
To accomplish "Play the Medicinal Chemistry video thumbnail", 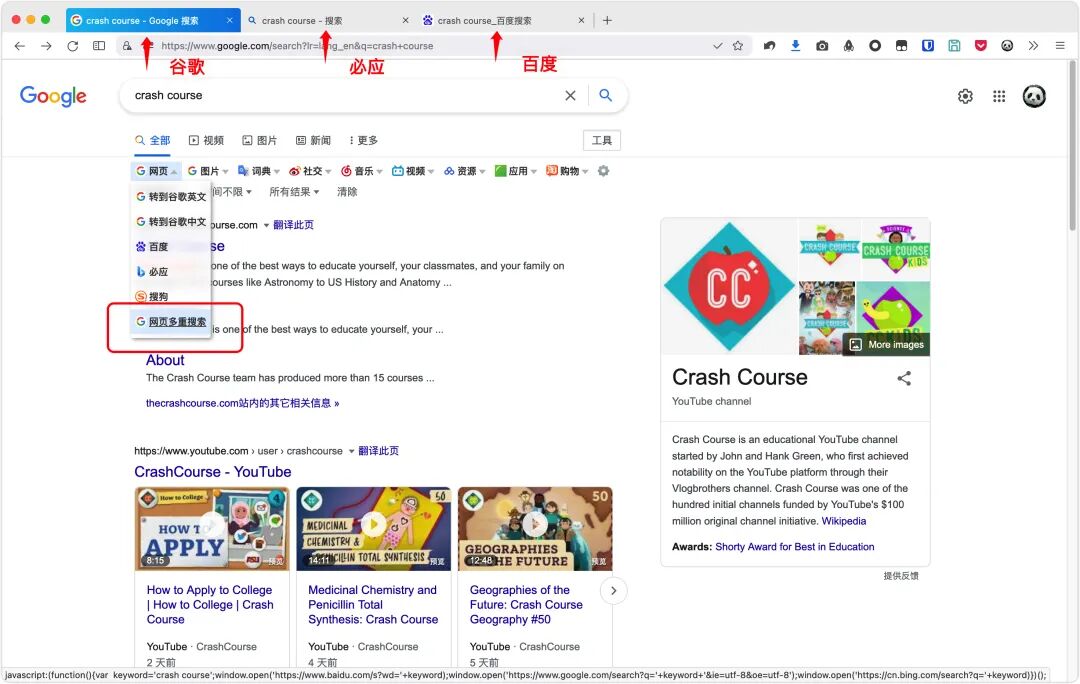I will click(374, 528).
